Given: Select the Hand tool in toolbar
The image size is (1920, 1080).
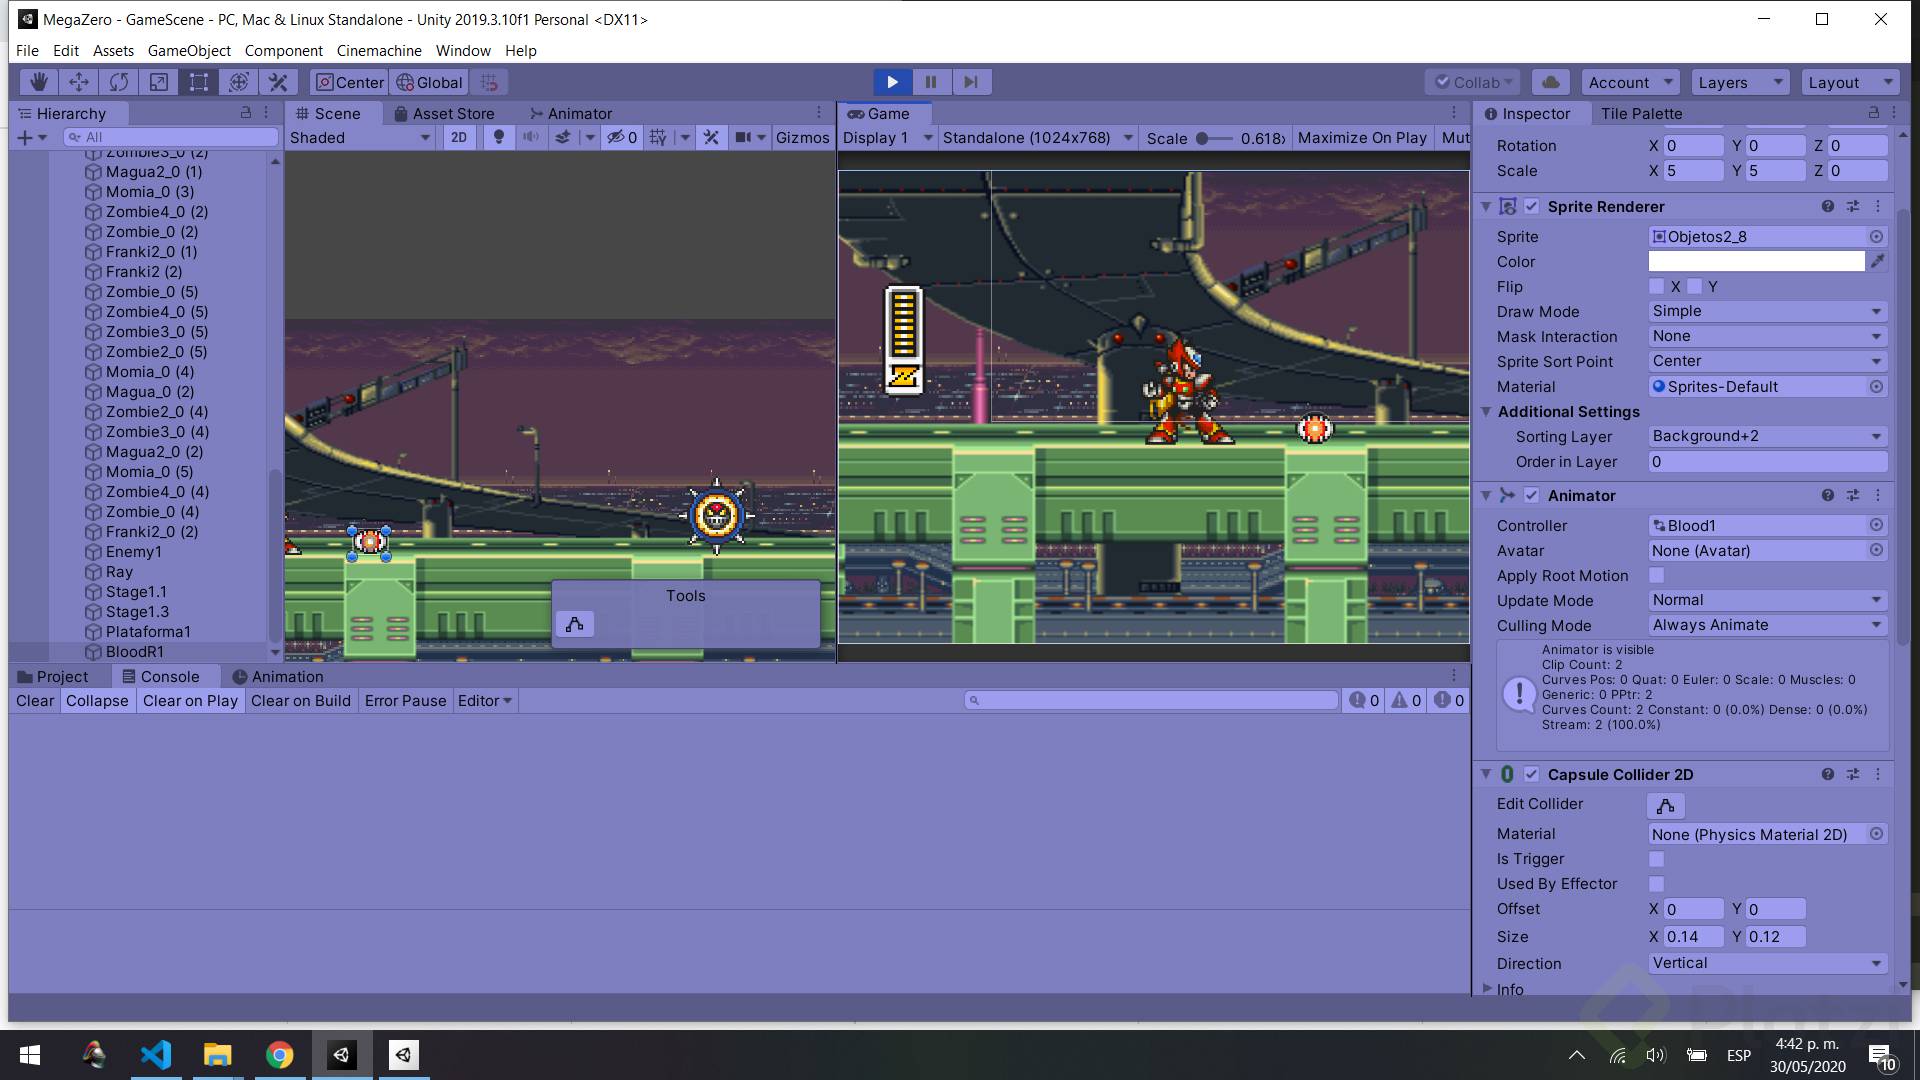Looking at the screenshot, I should (x=39, y=82).
